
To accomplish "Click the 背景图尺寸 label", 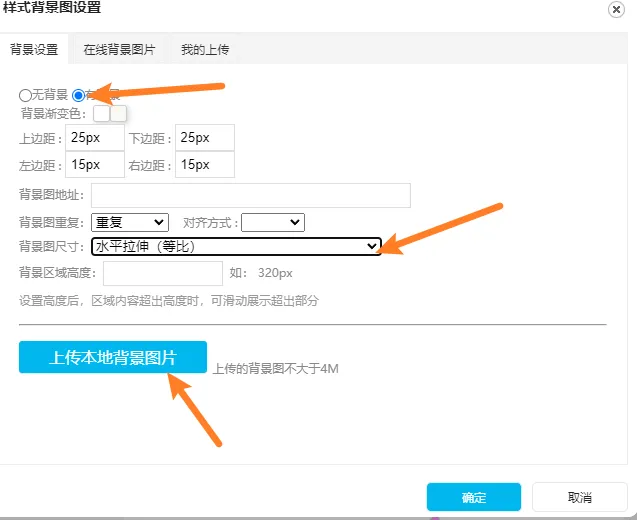I will pyautogui.click(x=51, y=246).
